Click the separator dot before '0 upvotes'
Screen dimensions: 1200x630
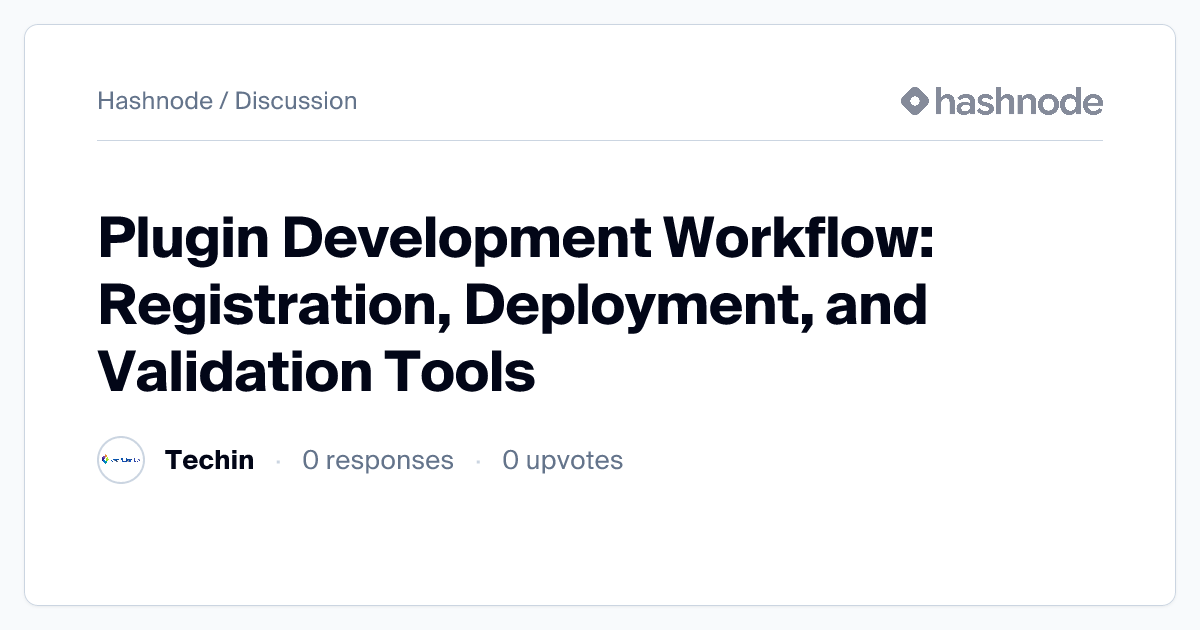pos(479,461)
